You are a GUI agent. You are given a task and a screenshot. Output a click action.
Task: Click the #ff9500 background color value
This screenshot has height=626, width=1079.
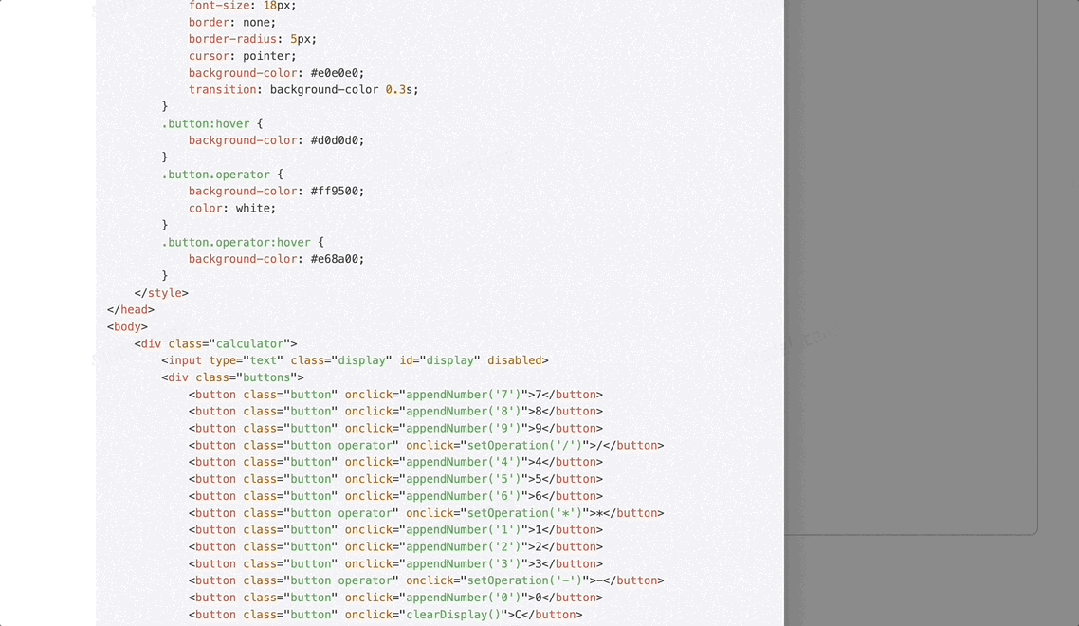coord(337,191)
